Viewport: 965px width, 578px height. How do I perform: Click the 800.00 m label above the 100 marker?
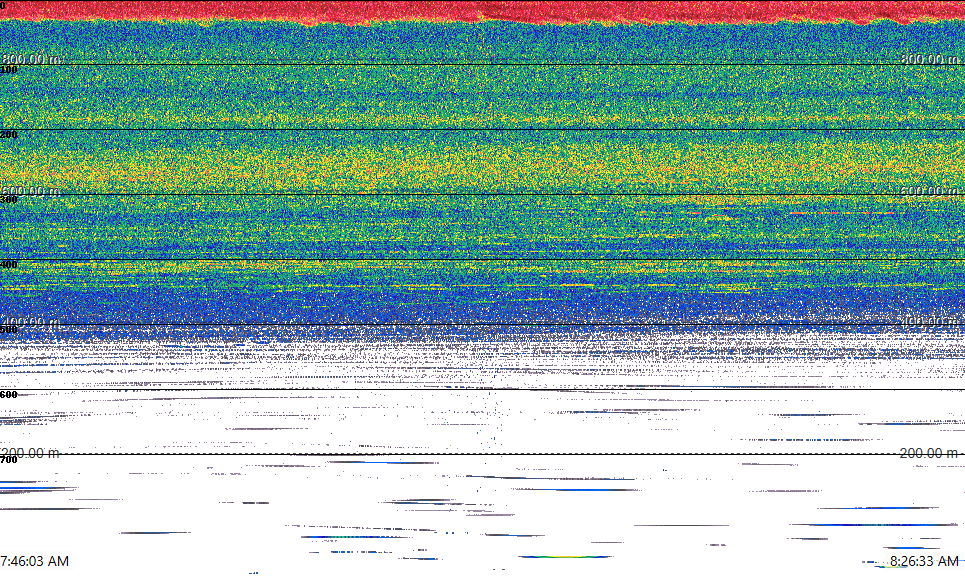coord(31,59)
